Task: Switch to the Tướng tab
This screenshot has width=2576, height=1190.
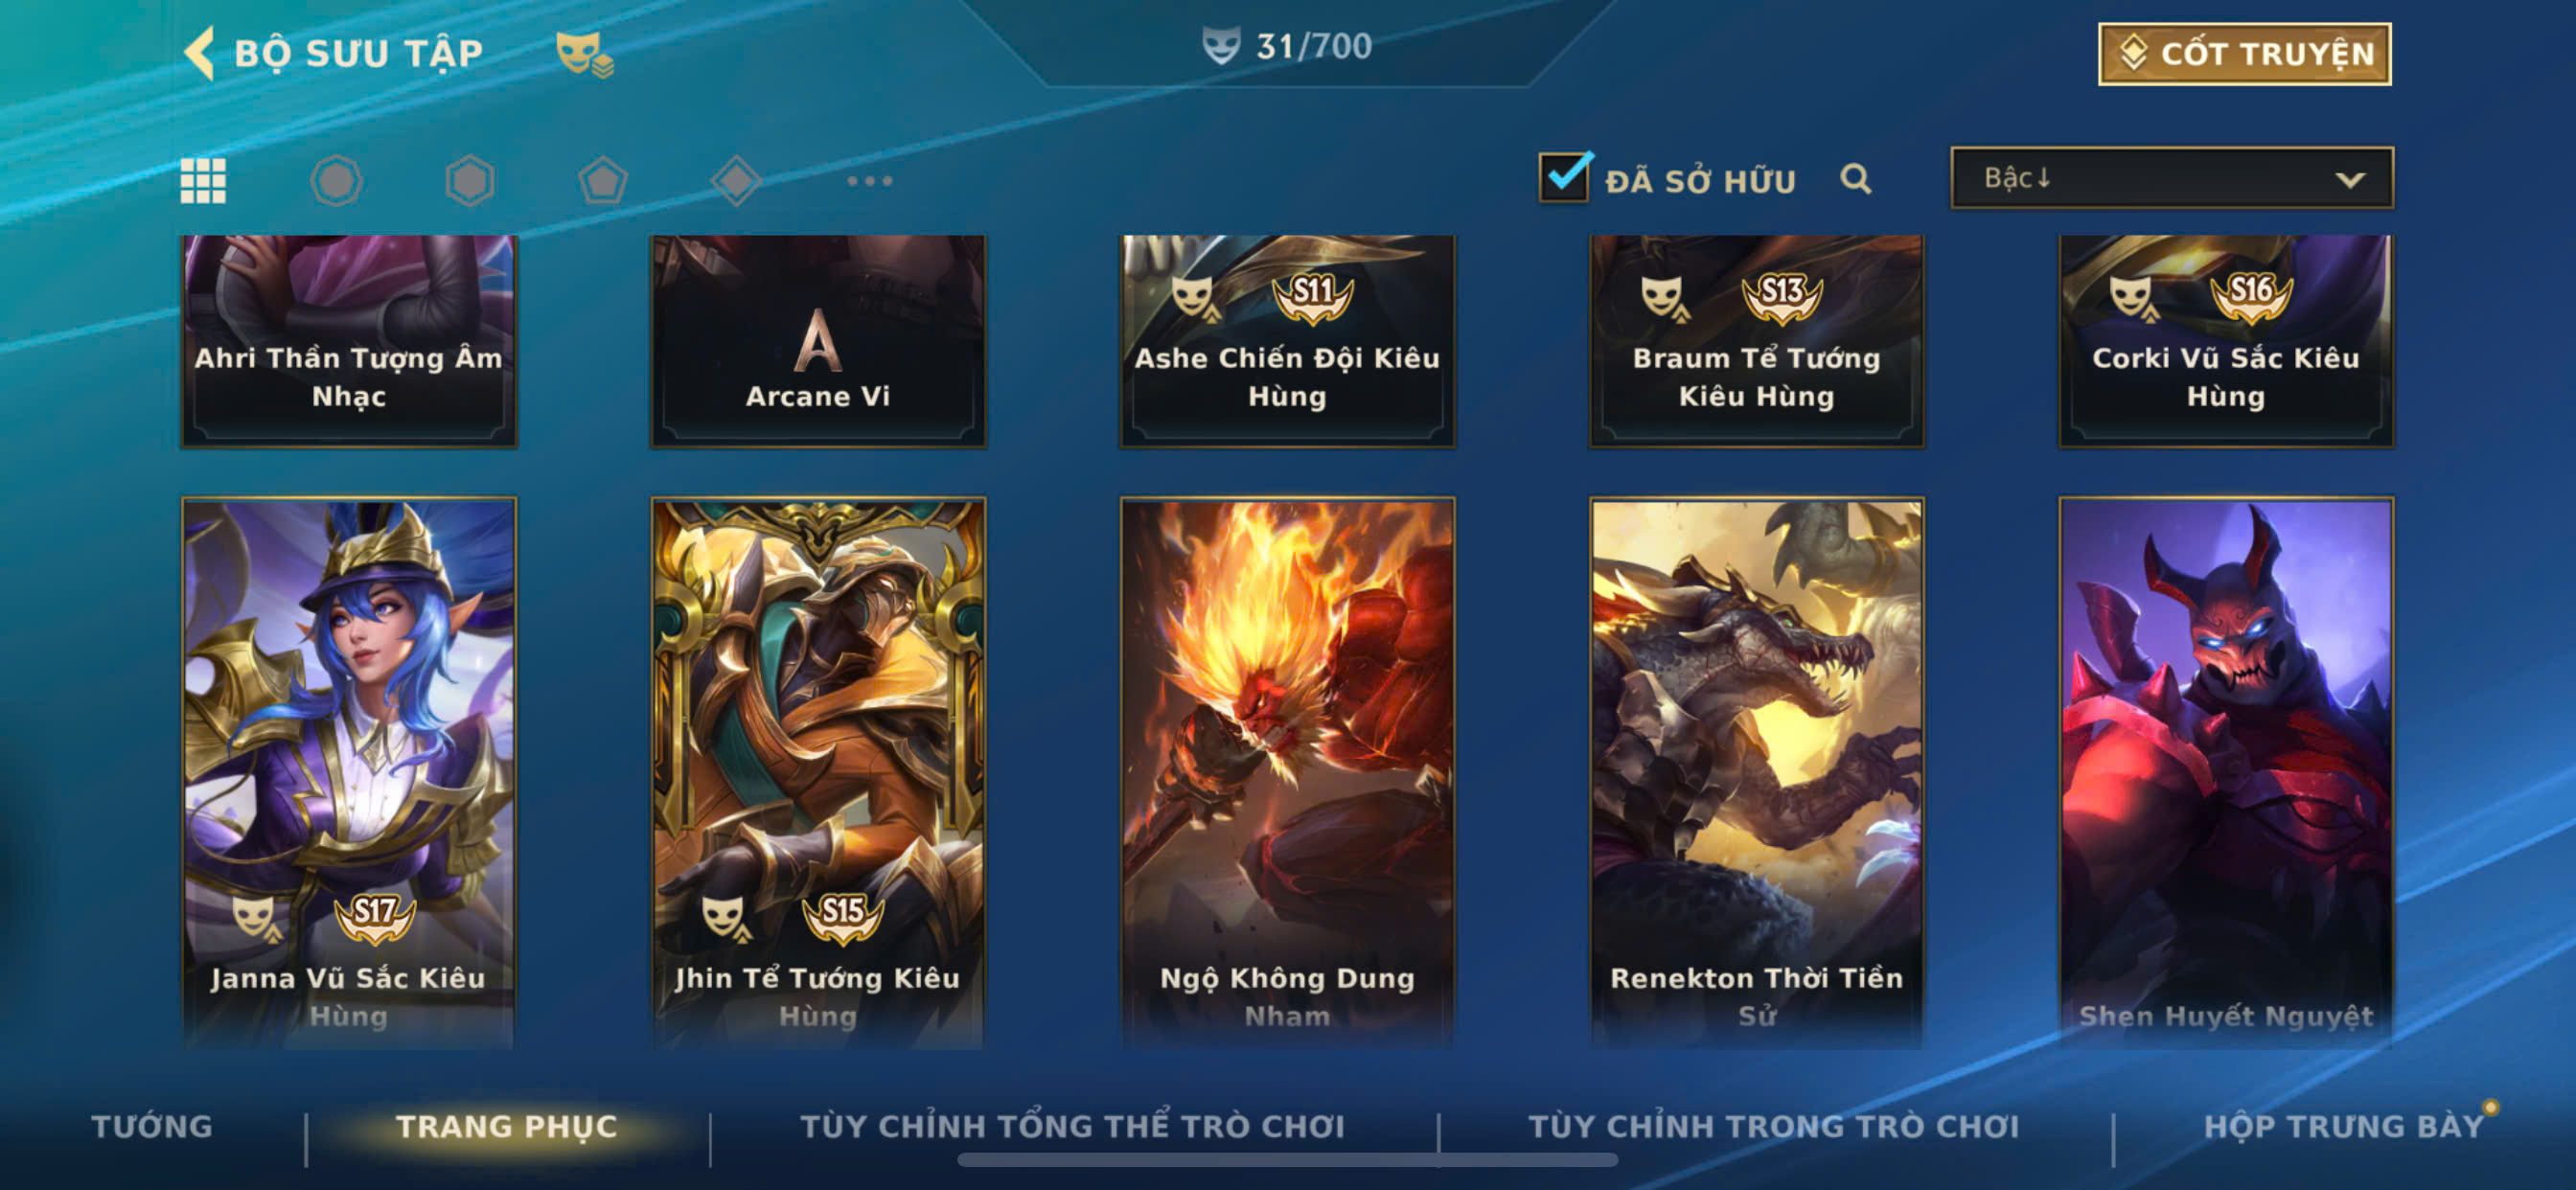Action: pos(152,1126)
